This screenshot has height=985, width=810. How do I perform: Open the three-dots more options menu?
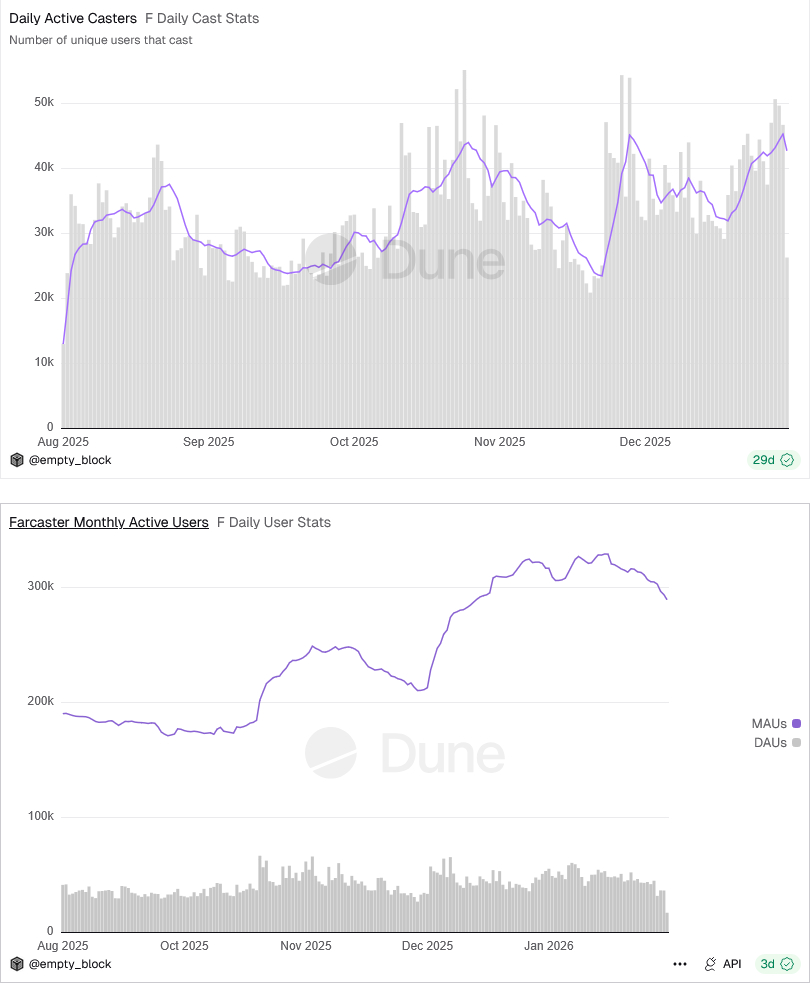680,964
